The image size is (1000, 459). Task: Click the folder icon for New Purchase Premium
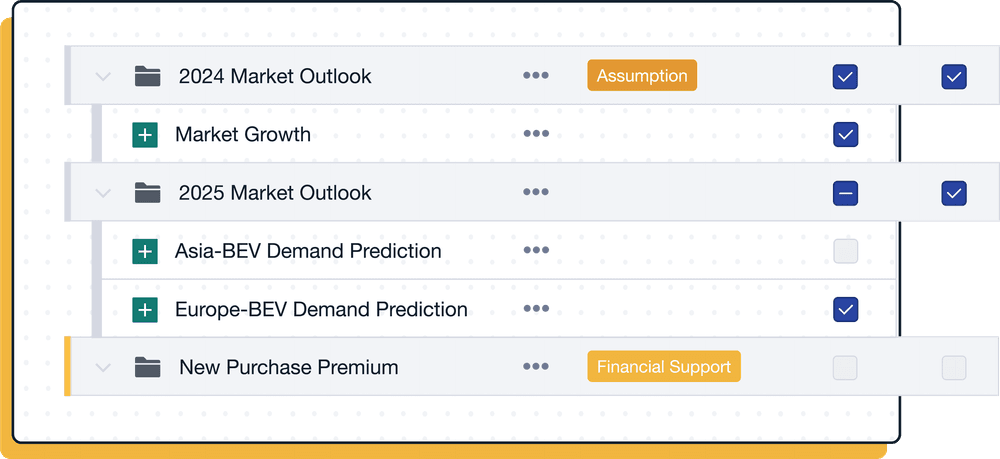point(148,367)
